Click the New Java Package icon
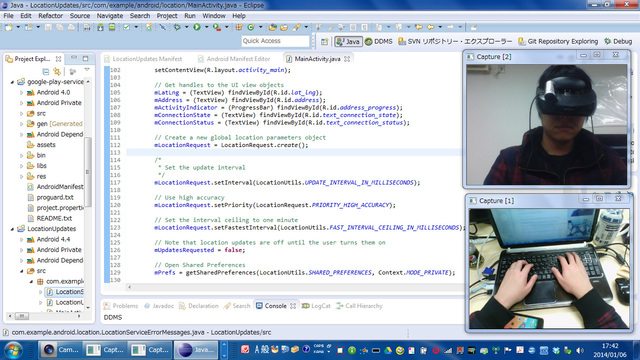The image size is (640, 360). [x=239, y=27]
